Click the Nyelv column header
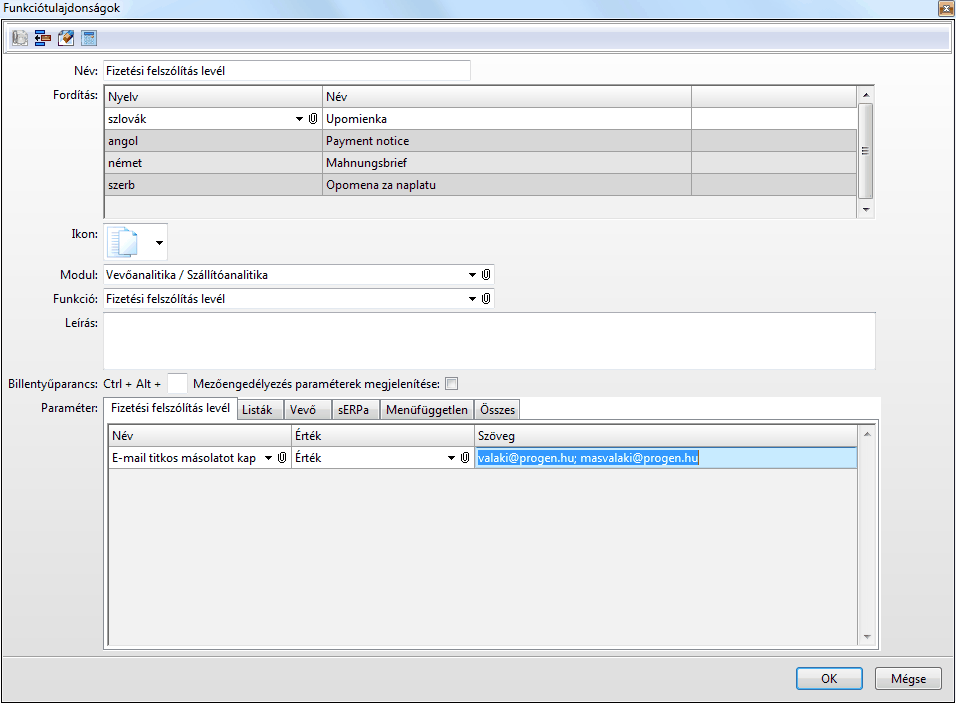This screenshot has width=956, height=704. coord(213,97)
